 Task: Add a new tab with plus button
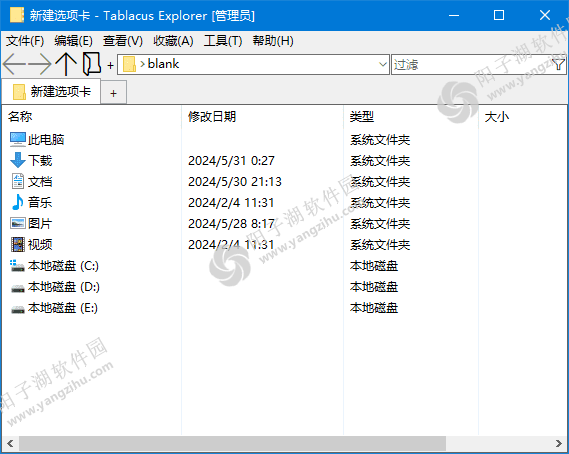tap(114, 93)
